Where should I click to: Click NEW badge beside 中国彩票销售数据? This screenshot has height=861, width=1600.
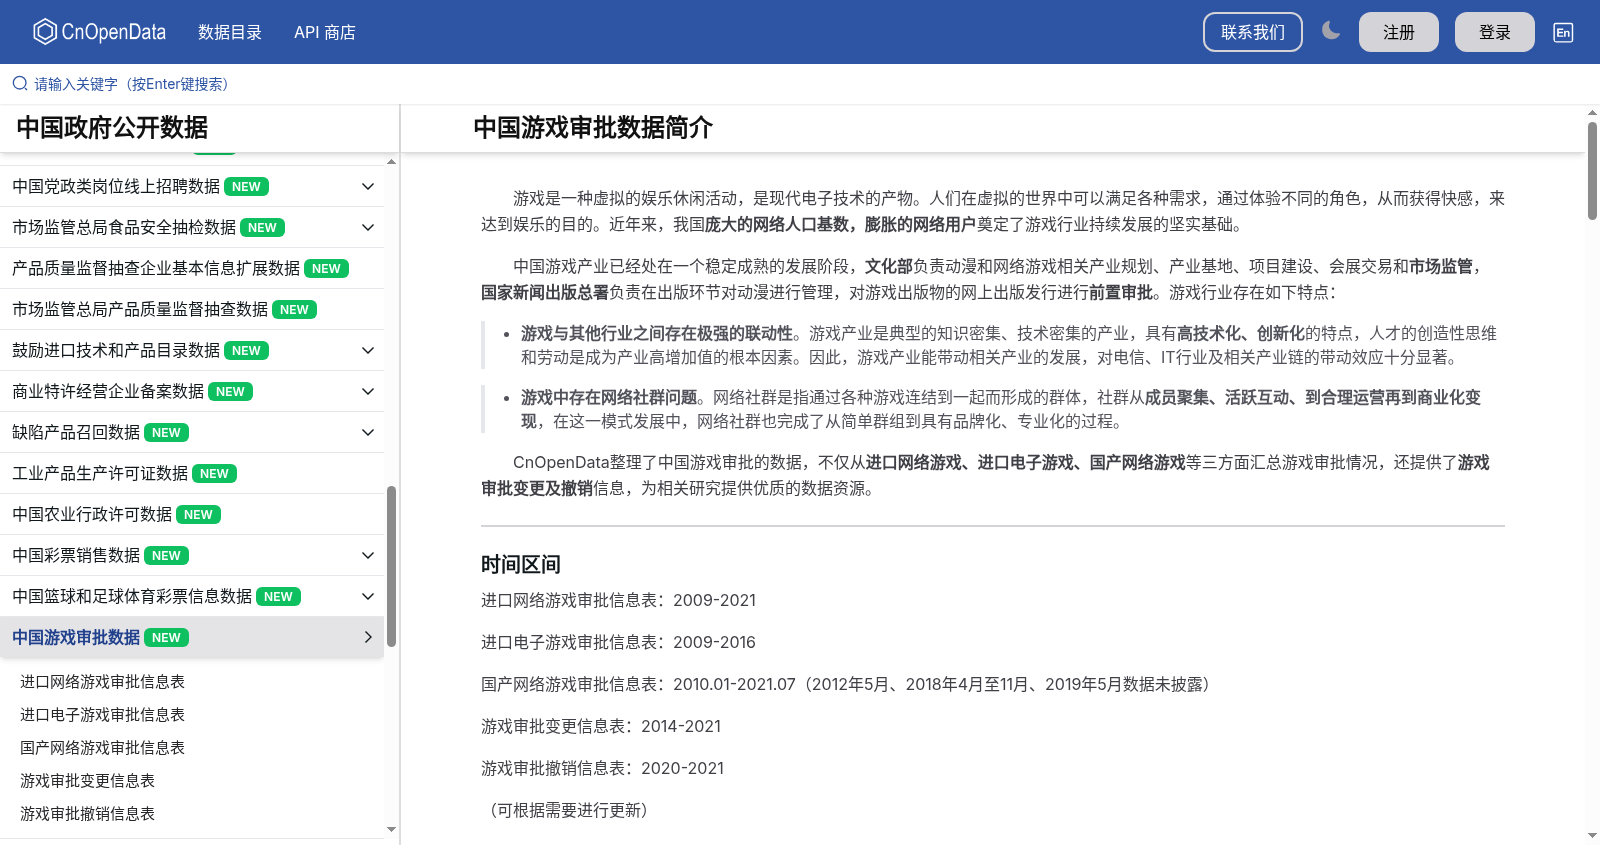pos(167,555)
